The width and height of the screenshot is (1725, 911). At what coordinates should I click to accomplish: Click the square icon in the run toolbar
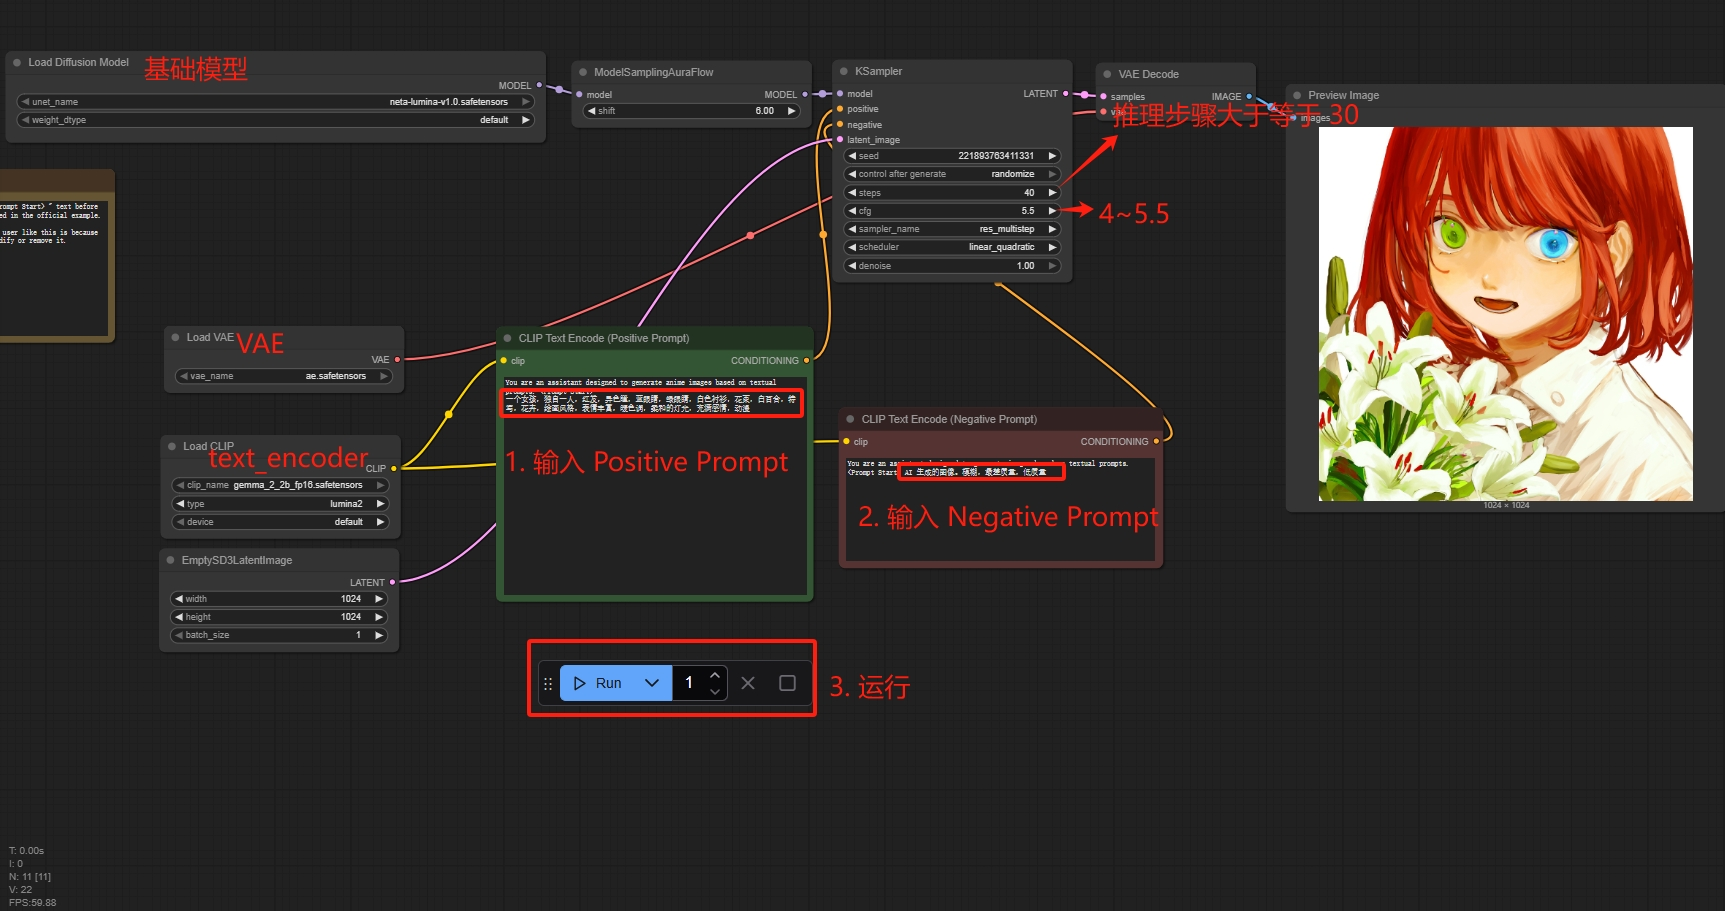(787, 683)
